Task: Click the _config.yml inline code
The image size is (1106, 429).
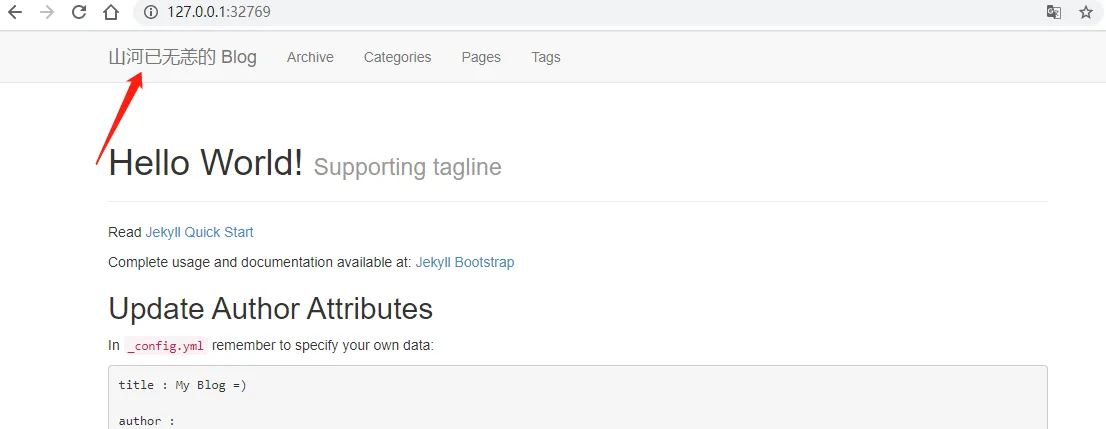Action: pos(166,346)
